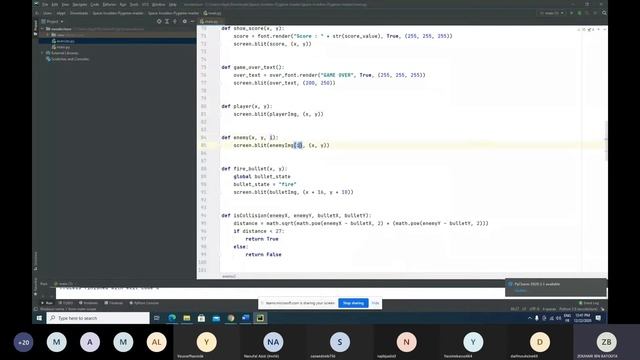Open the Run menu in the menu bar
This screenshot has height=360, width=640.
point(123,4)
